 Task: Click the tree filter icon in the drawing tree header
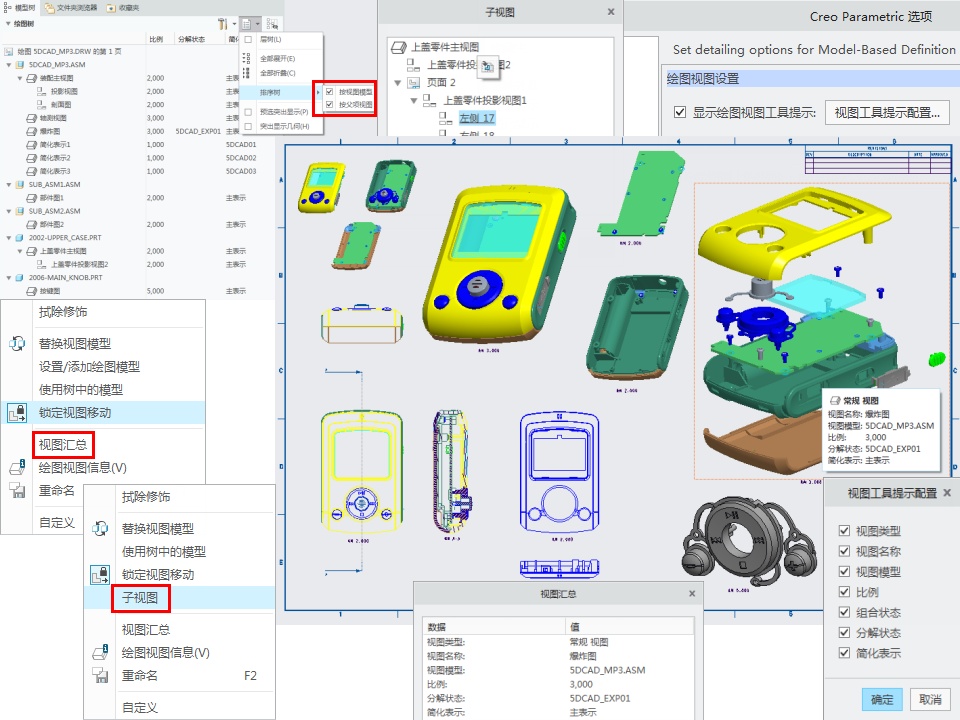click(x=272, y=23)
